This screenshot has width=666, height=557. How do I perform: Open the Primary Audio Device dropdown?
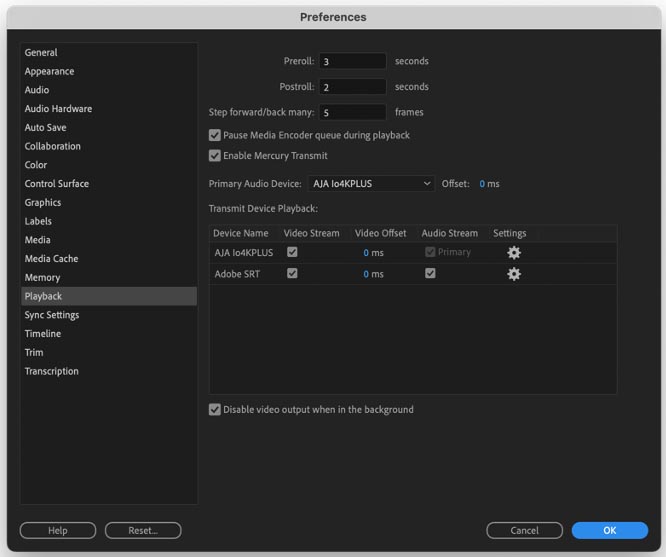tap(371, 184)
